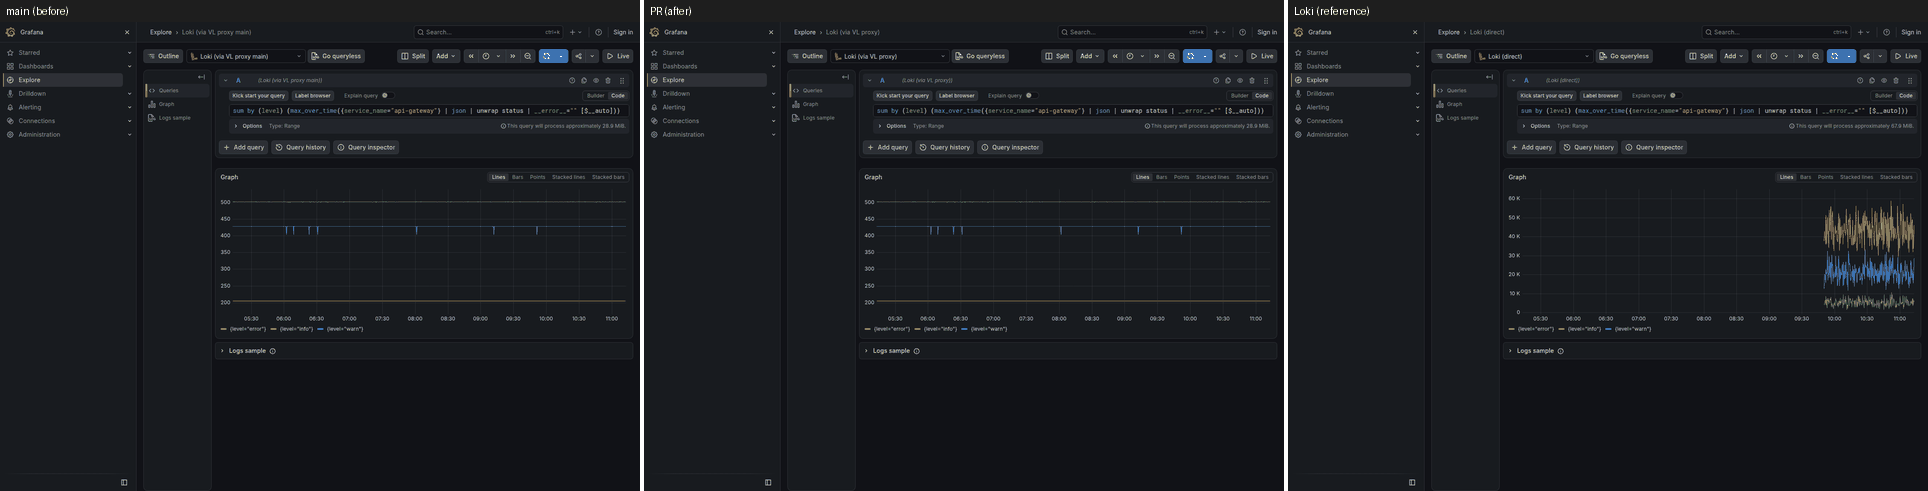1928x491 pixels.
Task: Open query A help in Loki (reference) panel
Action: click(1860, 80)
